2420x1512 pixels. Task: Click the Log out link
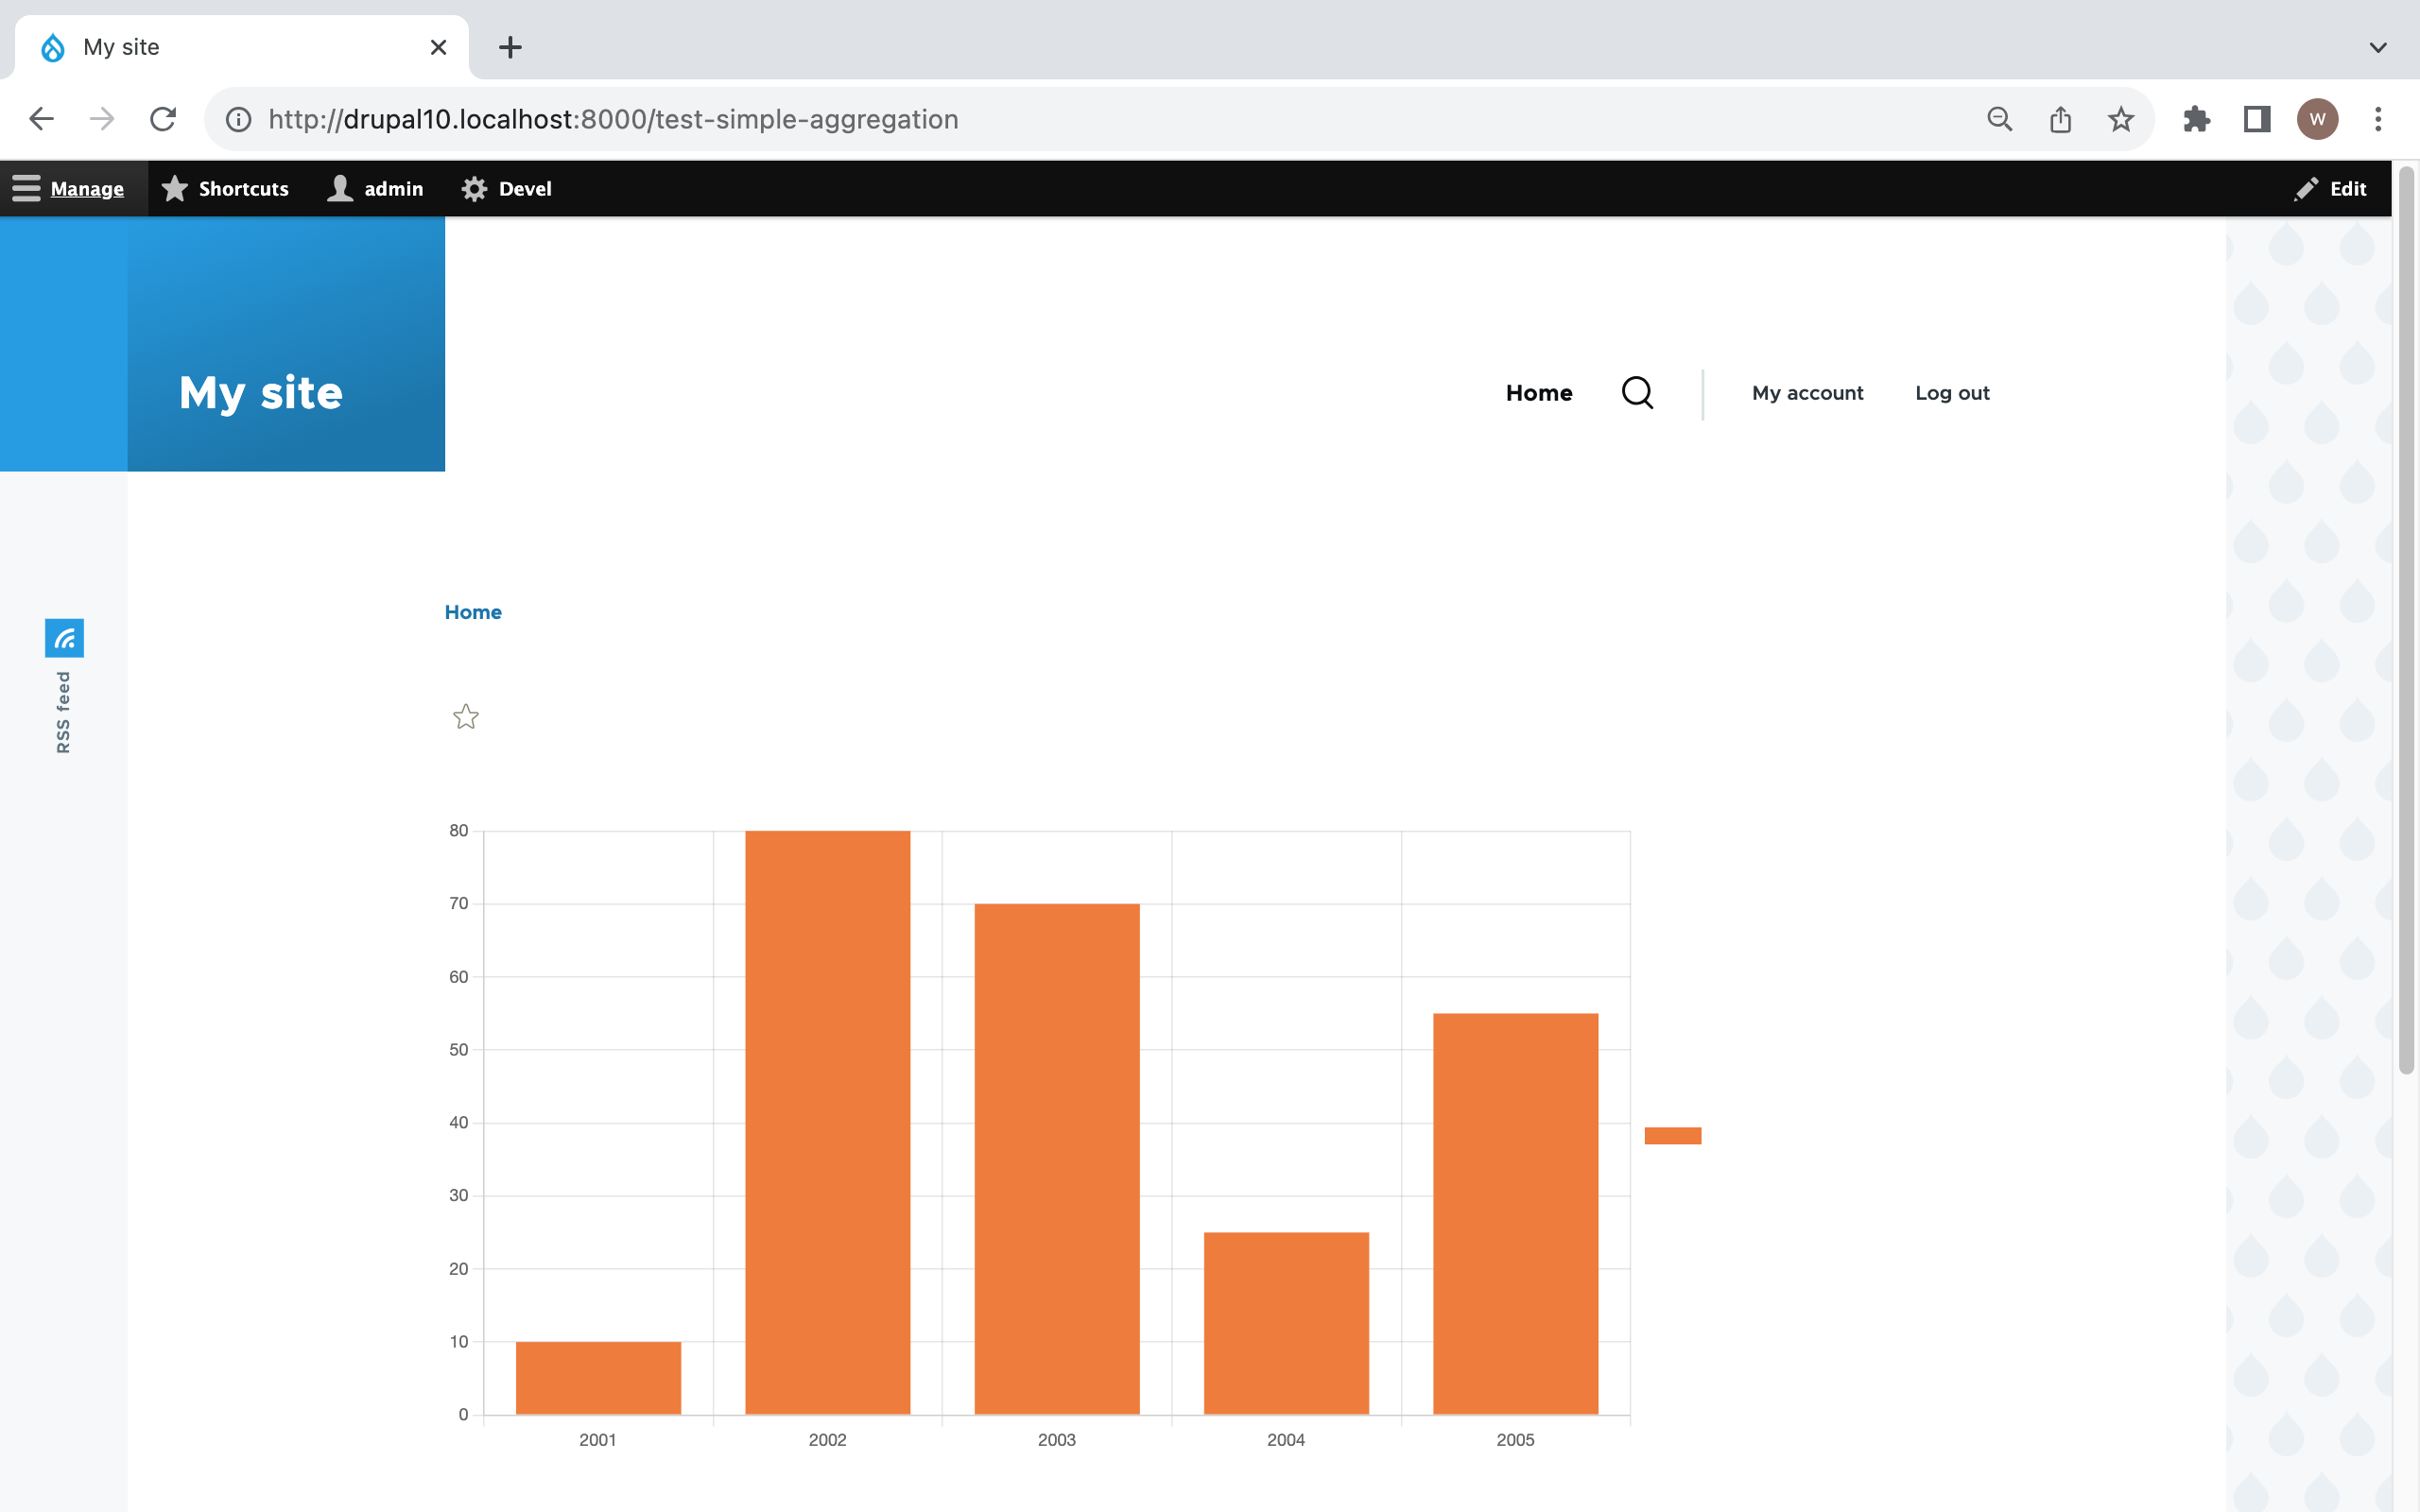pyautogui.click(x=1951, y=393)
